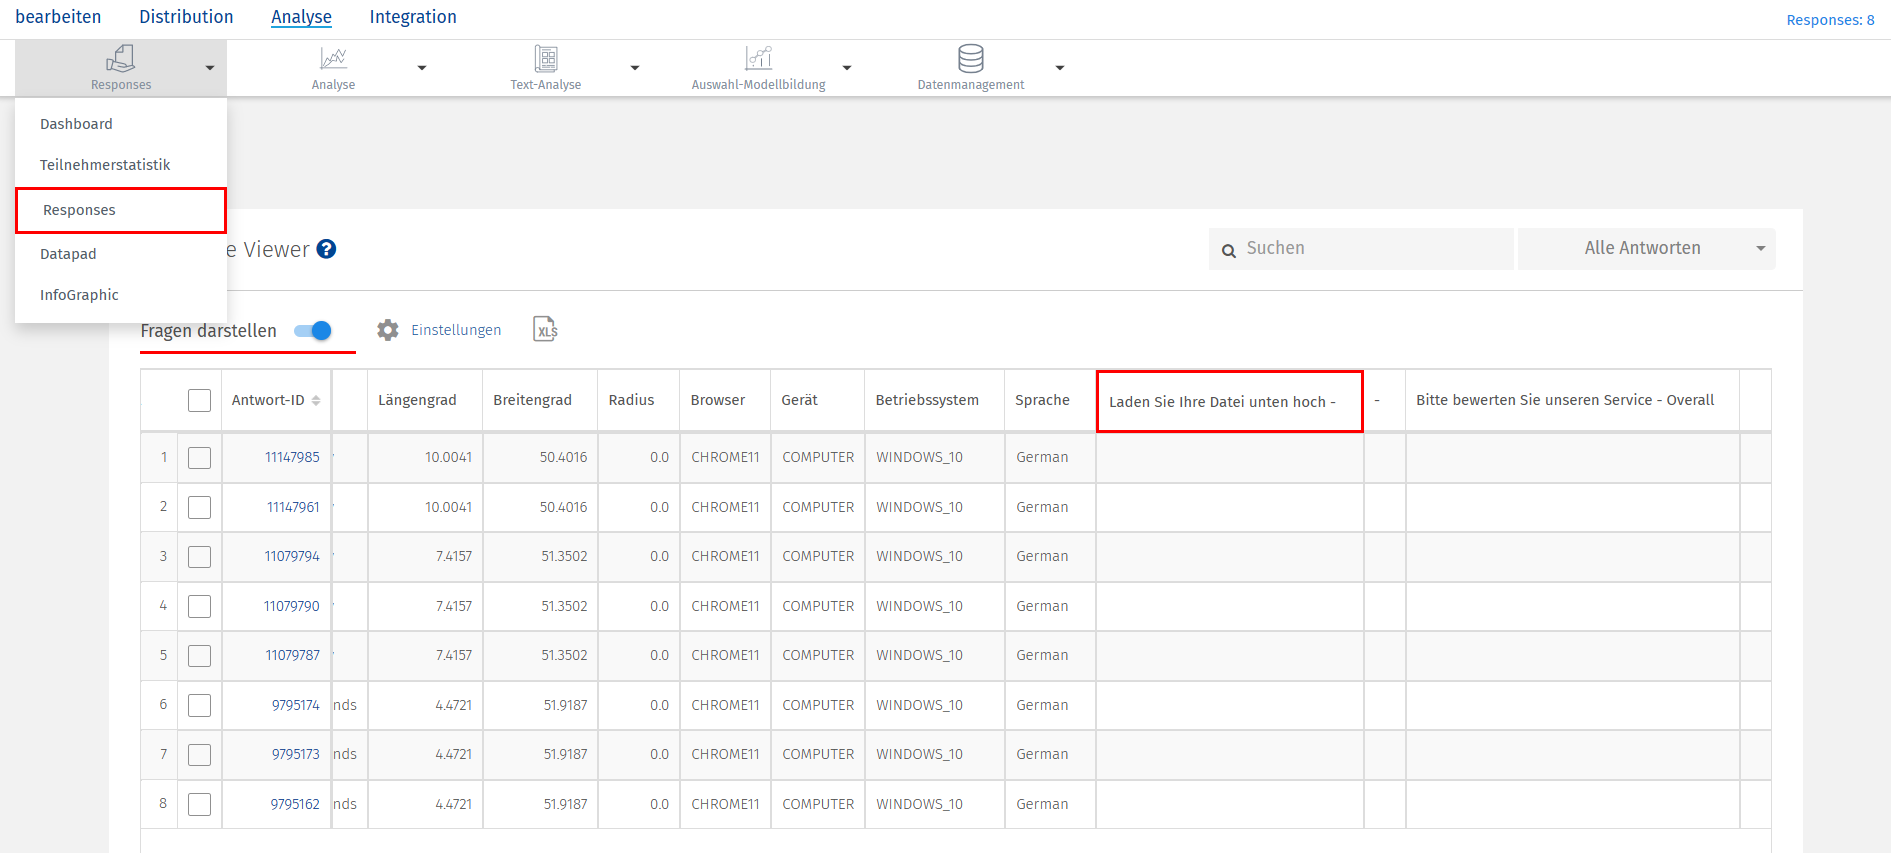1891x853 pixels.
Task: Click the Responses toolbar icon
Action: tap(121, 59)
